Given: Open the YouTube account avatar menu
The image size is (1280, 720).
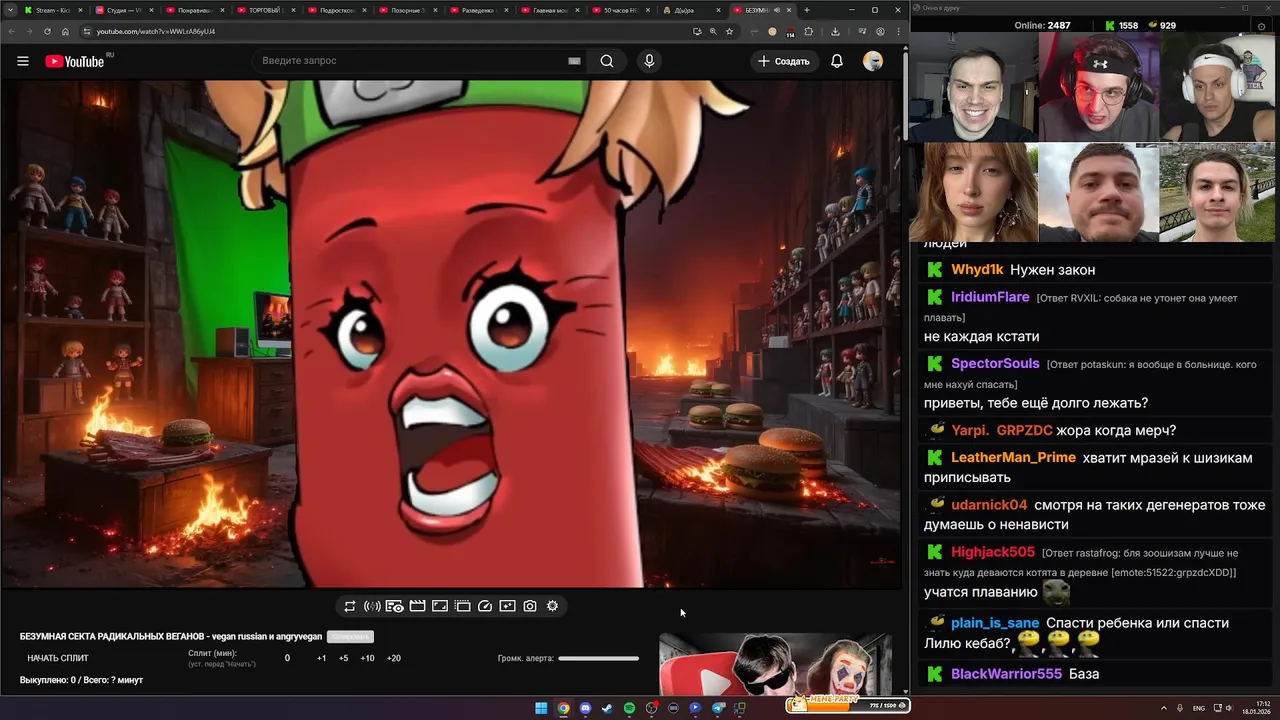Looking at the screenshot, I should (x=873, y=61).
